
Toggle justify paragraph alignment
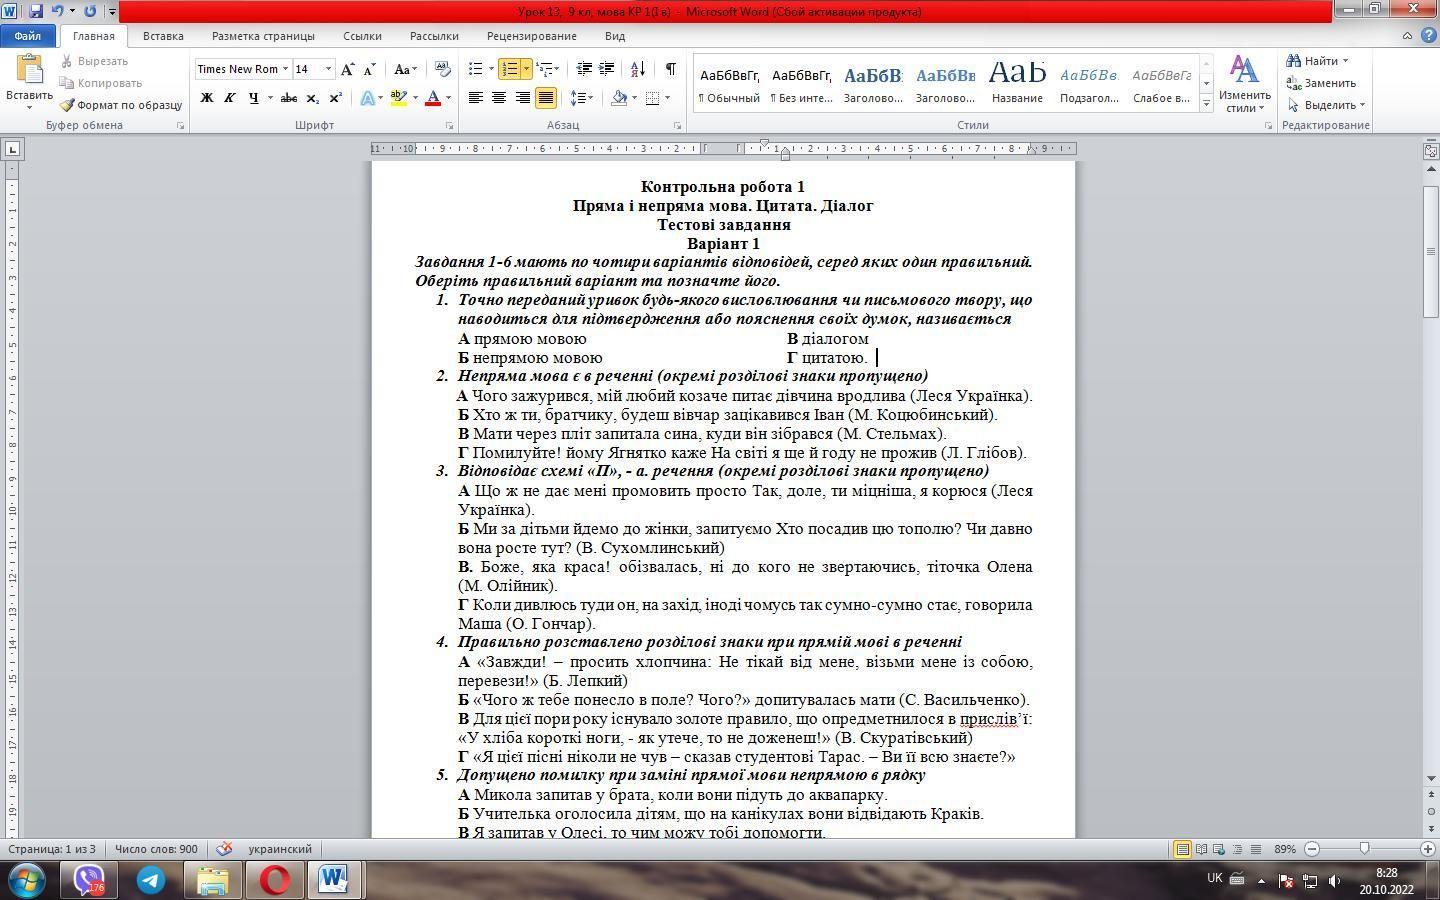pyautogui.click(x=546, y=98)
